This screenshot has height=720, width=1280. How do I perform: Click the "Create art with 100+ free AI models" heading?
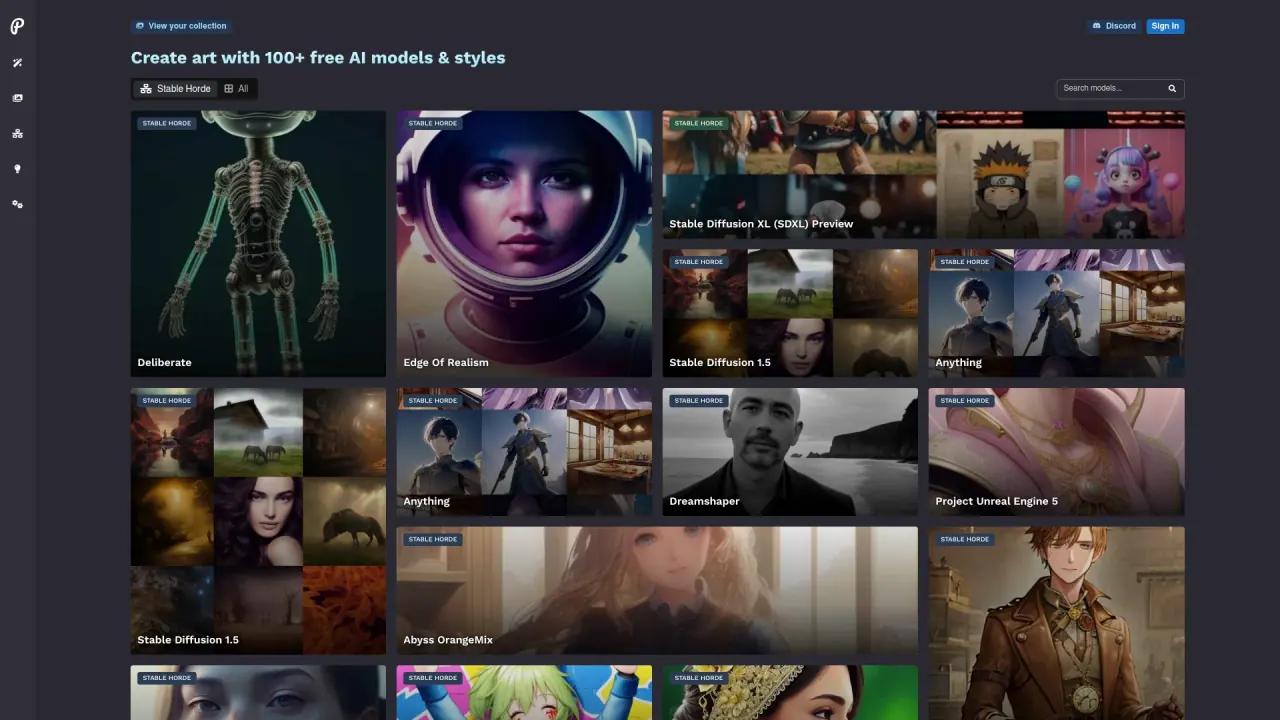click(318, 58)
